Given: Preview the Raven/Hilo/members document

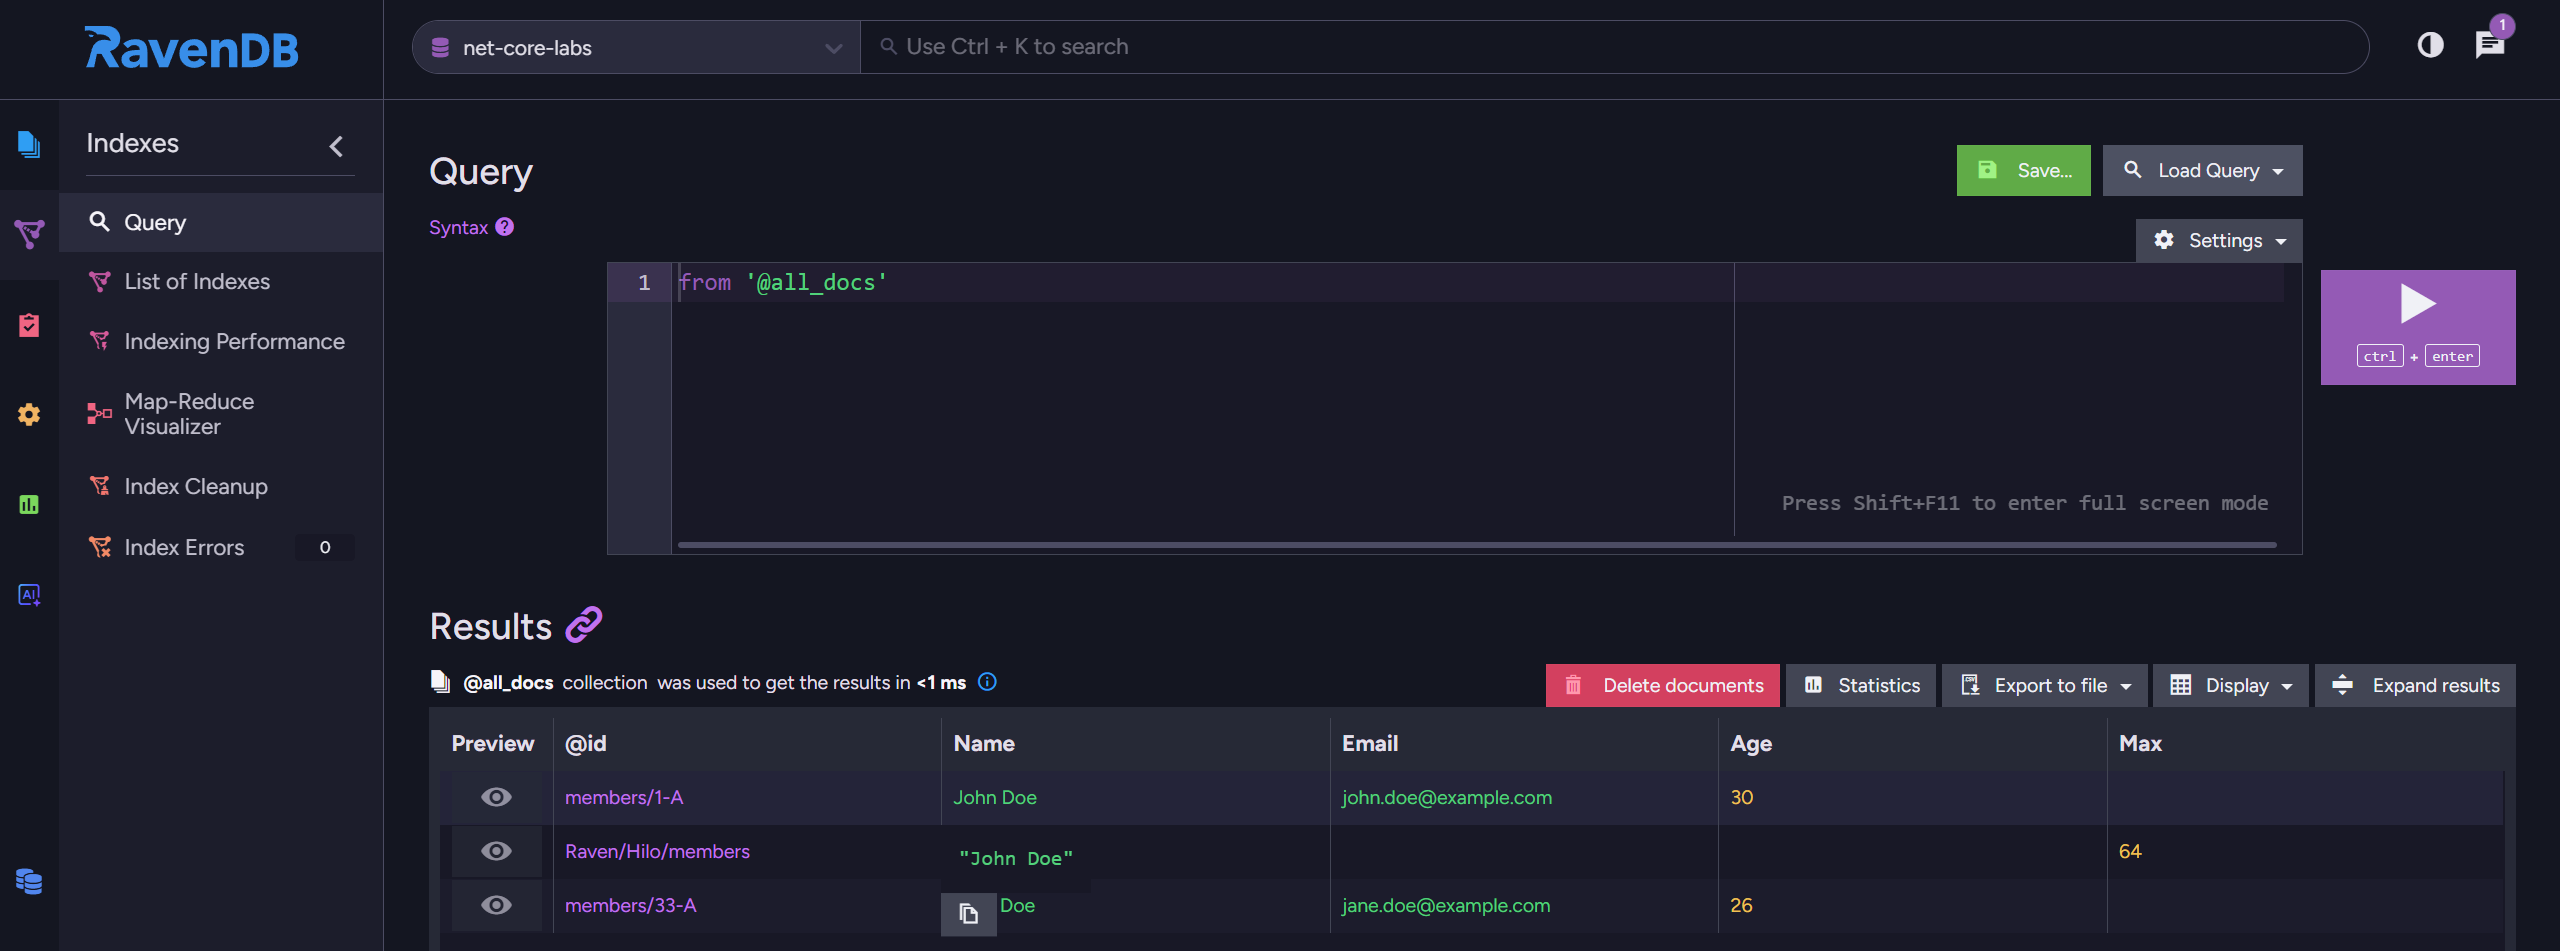Looking at the screenshot, I should click(496, 851).
